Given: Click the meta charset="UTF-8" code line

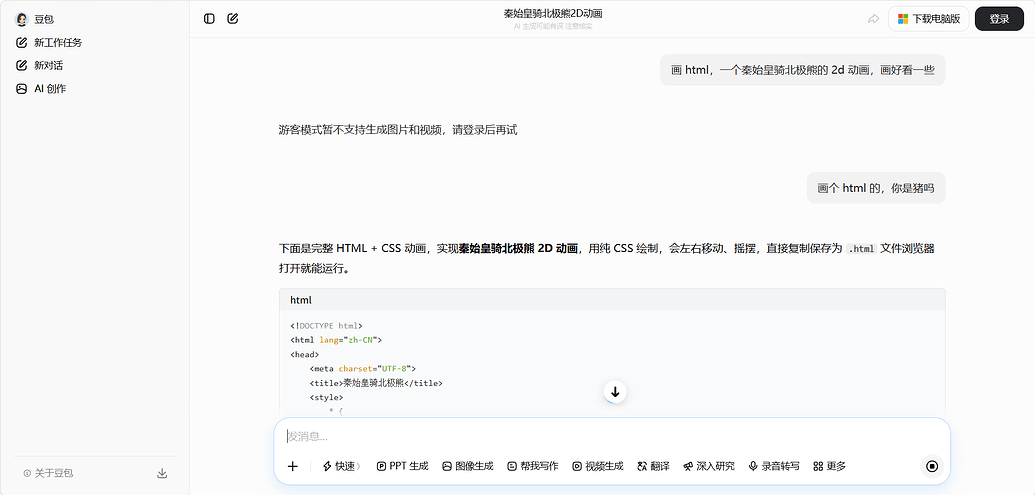Looking at the screenshot, I should pos(362,368).
